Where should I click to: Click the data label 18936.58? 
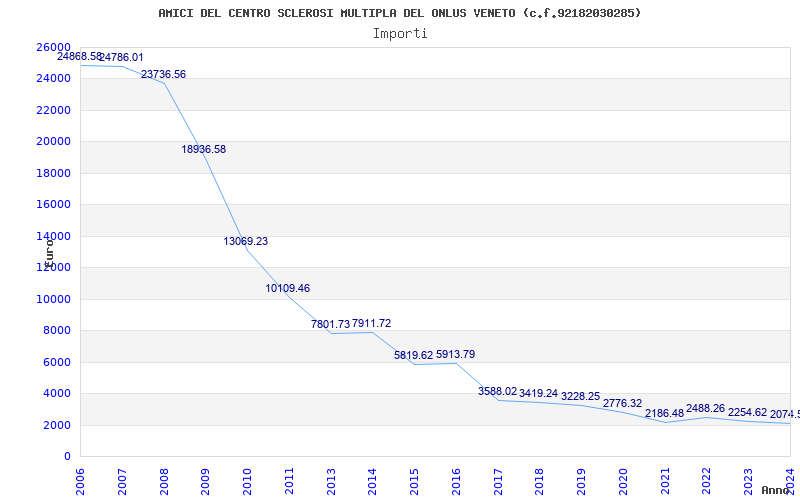click(203, 149)
